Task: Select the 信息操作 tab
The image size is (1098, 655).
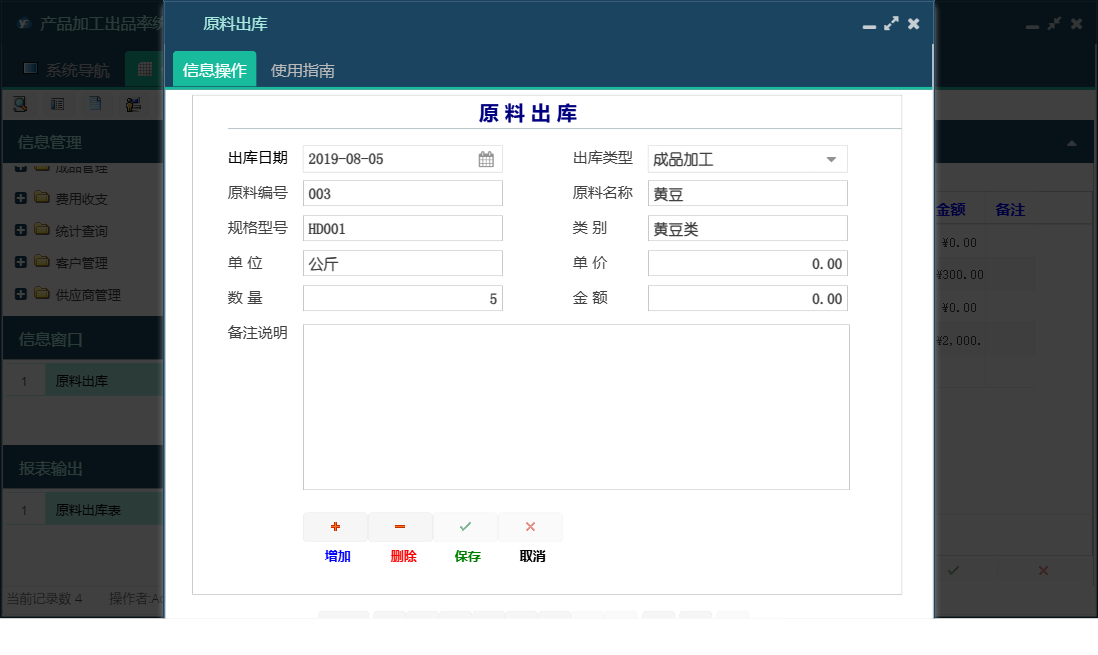Action: point(214,71)
